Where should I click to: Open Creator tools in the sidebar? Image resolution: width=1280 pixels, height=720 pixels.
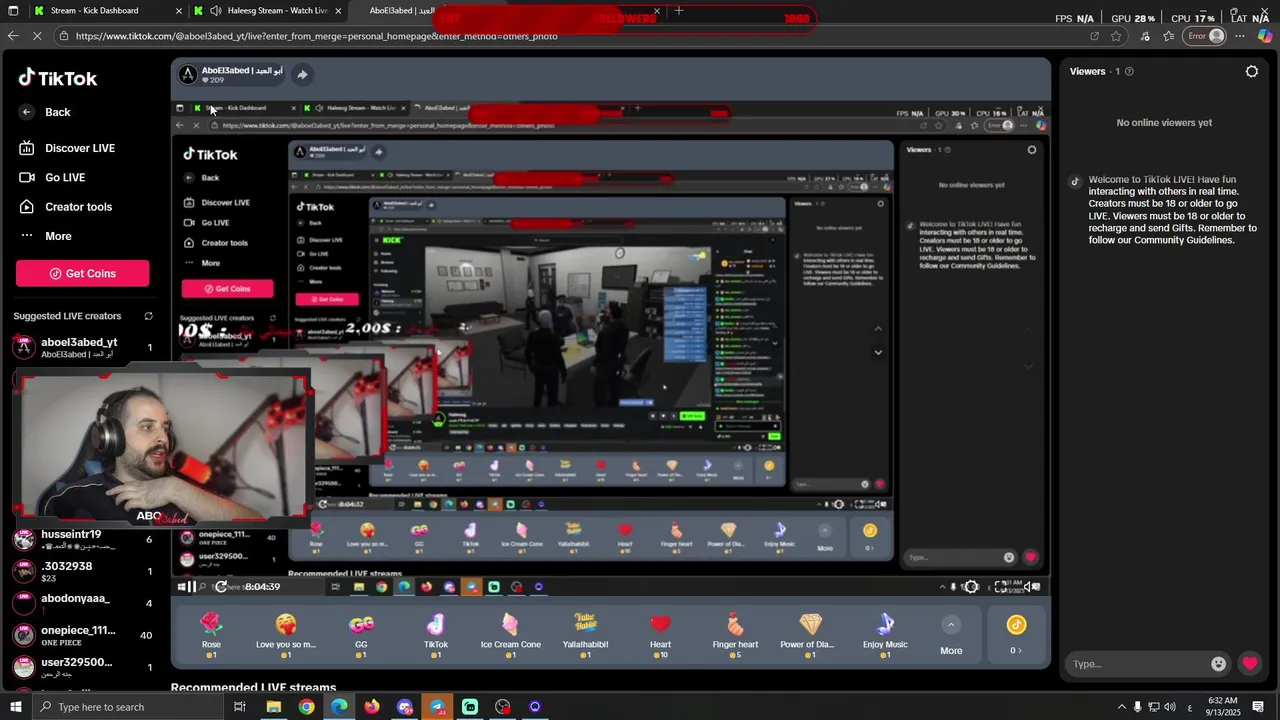(66, 207)
